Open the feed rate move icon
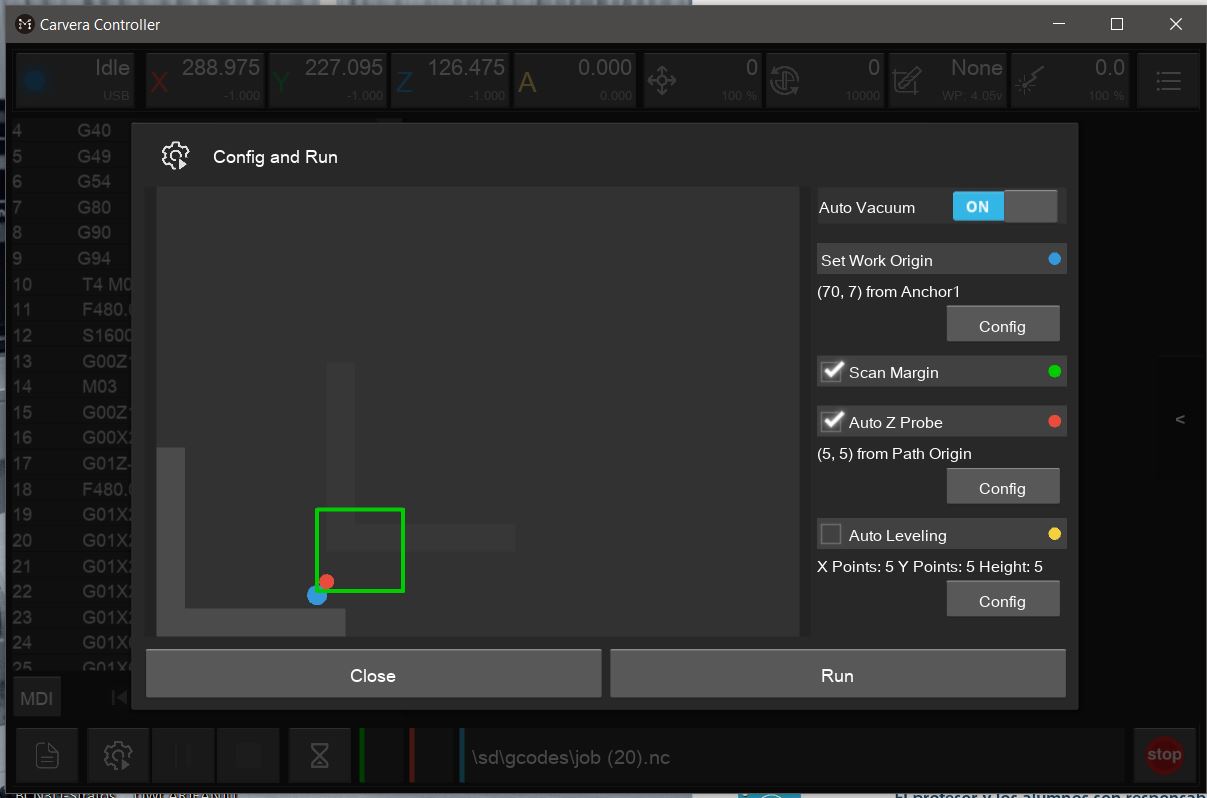Viewport: 1207px width, 798px height. coord(661,81)
